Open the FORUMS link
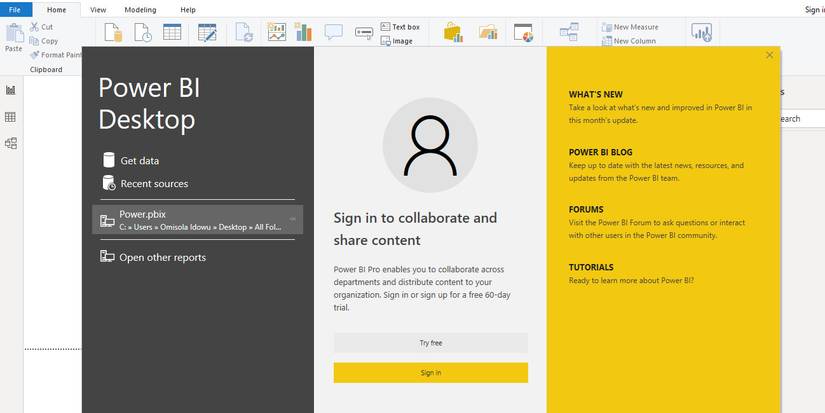825x413 pixels. tap(586, 209)
